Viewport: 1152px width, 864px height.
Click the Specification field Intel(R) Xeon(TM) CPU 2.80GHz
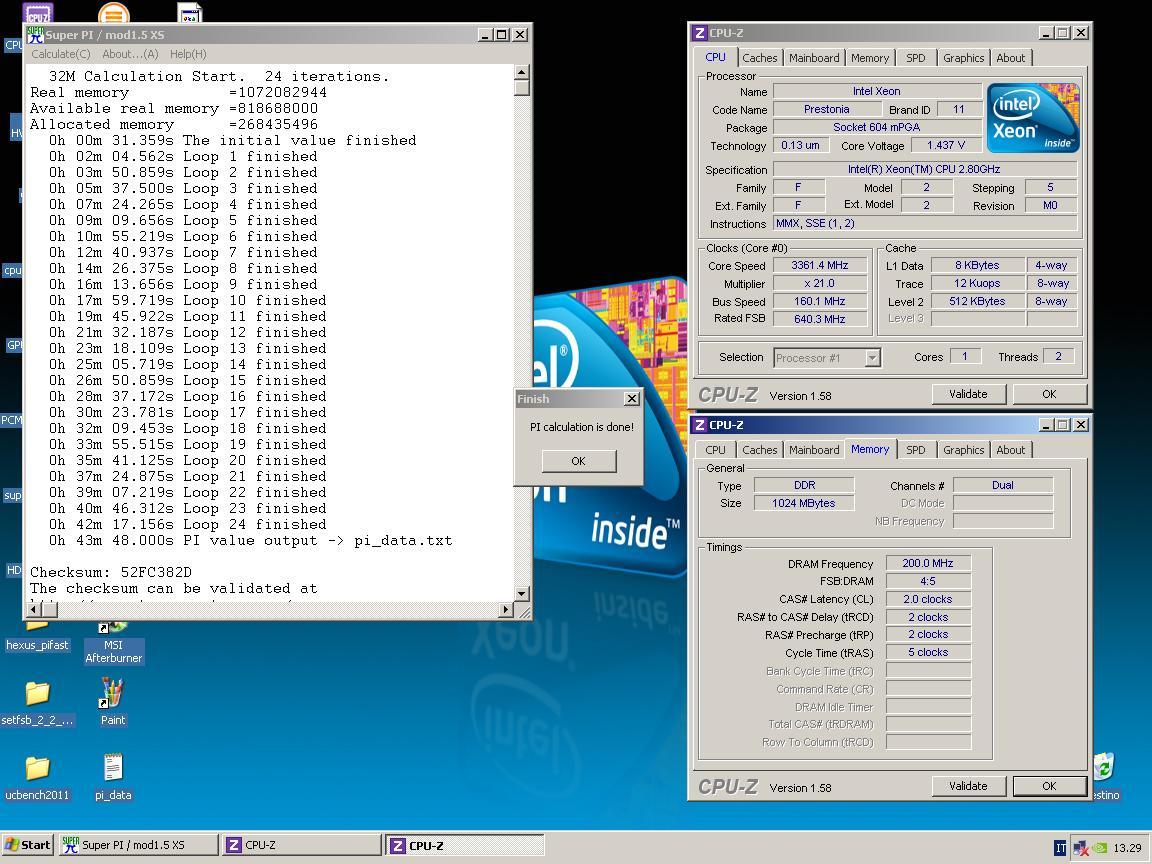pyautogui.click(x=924, y=170)
